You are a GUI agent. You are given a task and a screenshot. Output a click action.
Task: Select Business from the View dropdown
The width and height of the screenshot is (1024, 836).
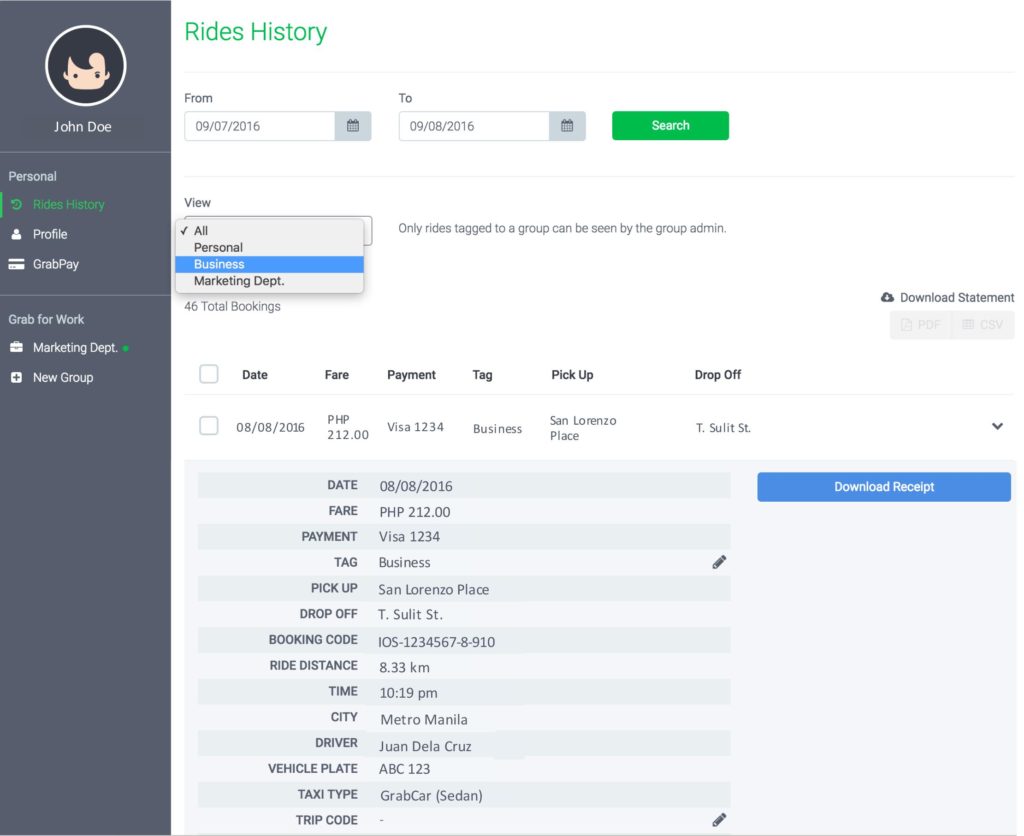click(219, 264)
